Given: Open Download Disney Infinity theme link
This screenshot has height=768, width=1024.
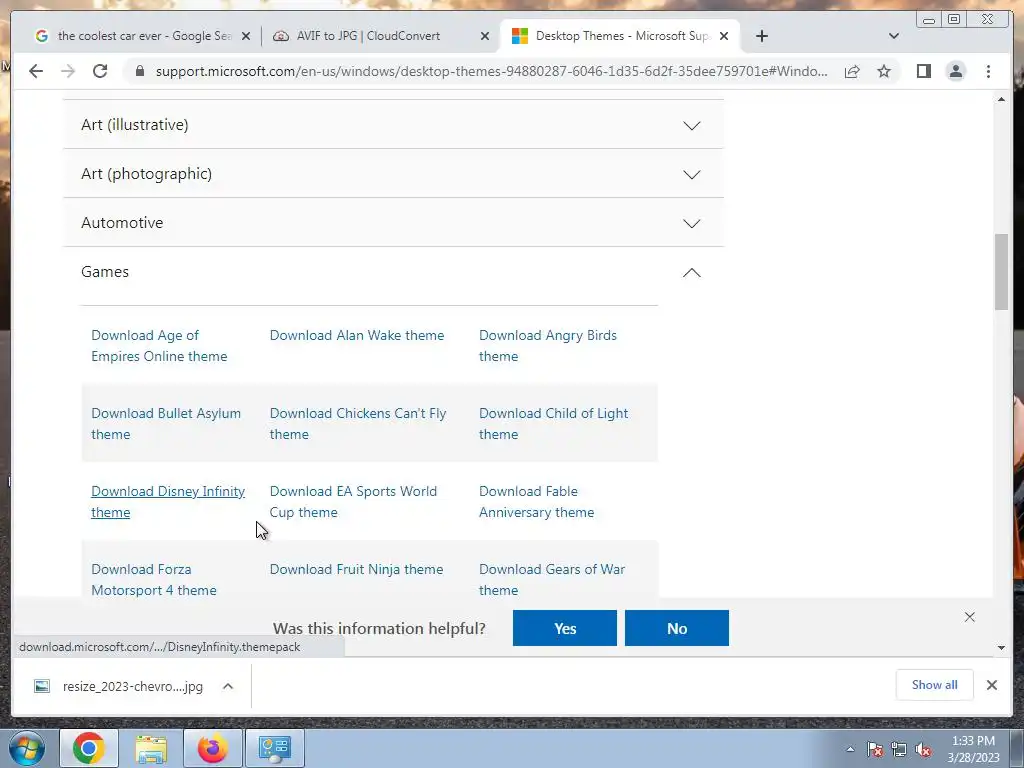Looking at the screenshot, I should pos(168,502).
